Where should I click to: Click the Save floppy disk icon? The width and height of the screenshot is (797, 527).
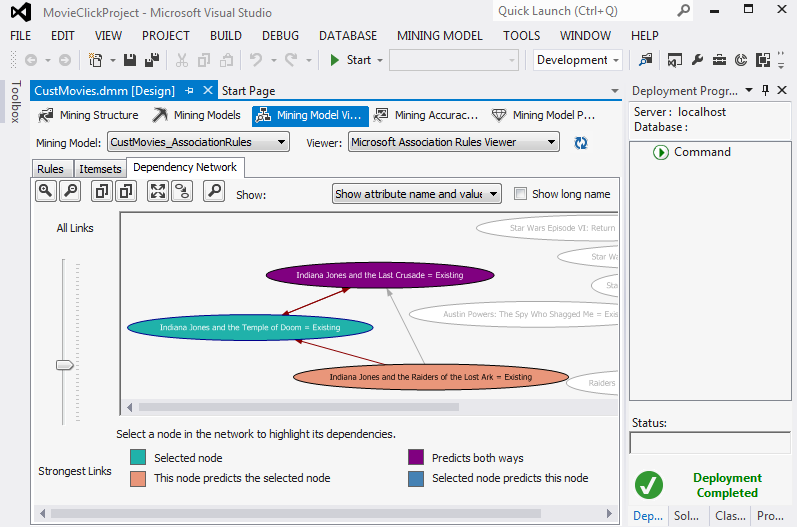pyautogui.click(x=130, y=60)
